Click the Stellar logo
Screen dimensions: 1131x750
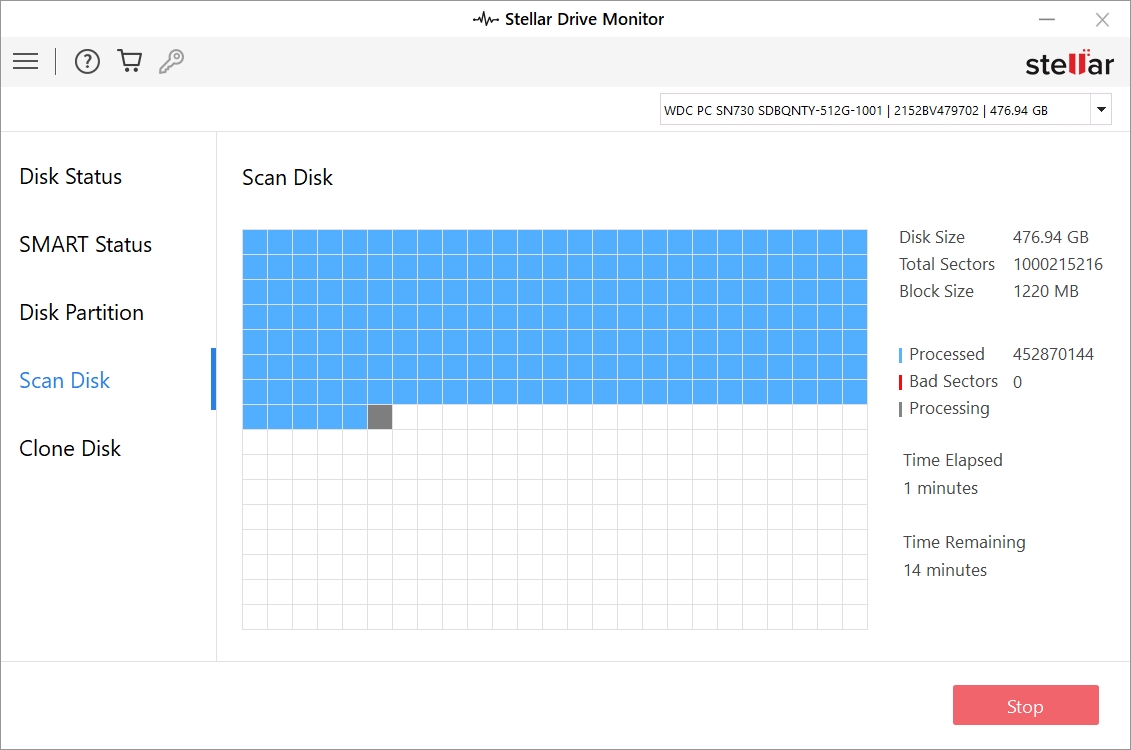pyautogui.click(x=1069, y=64)
